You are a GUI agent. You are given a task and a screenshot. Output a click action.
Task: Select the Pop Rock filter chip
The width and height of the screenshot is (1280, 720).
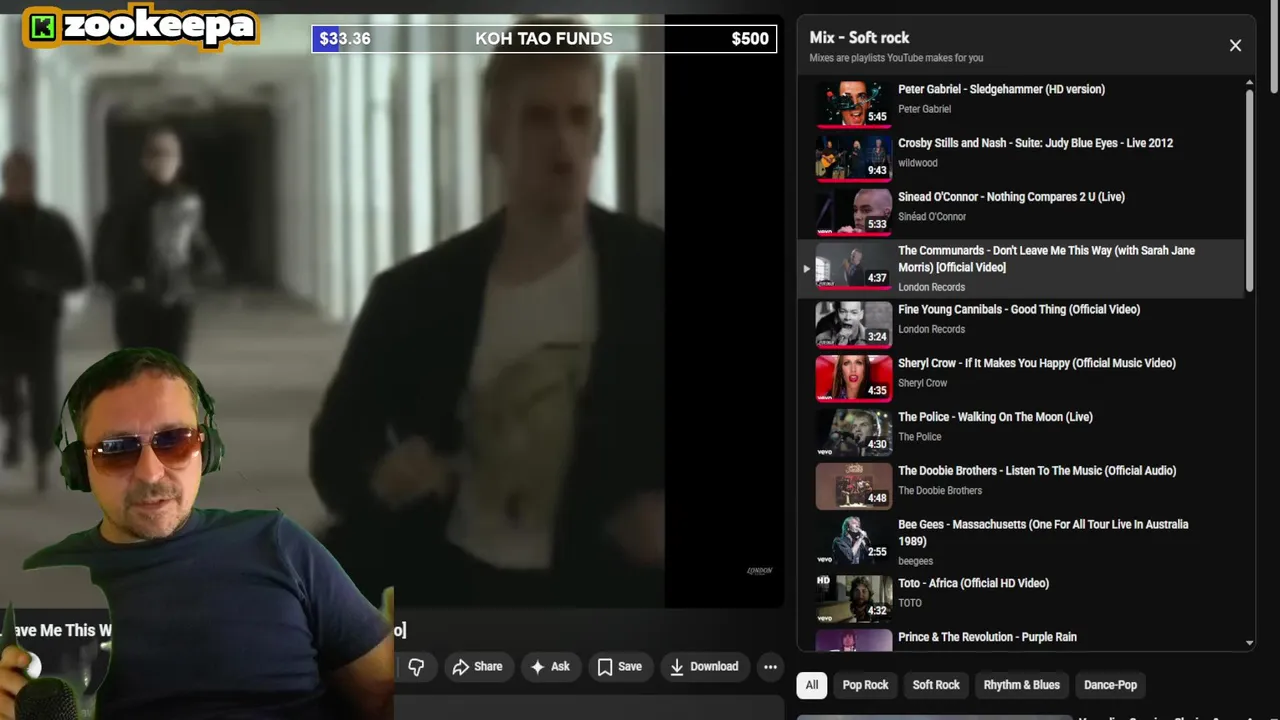(865, 685)
